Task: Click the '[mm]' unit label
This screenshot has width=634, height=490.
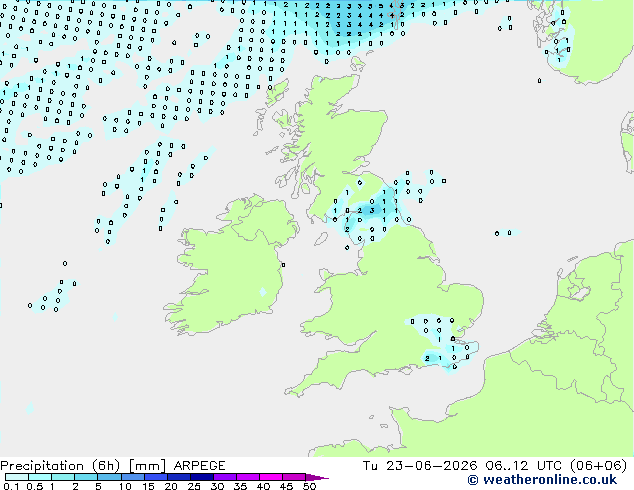Action: tap(148, 466)
